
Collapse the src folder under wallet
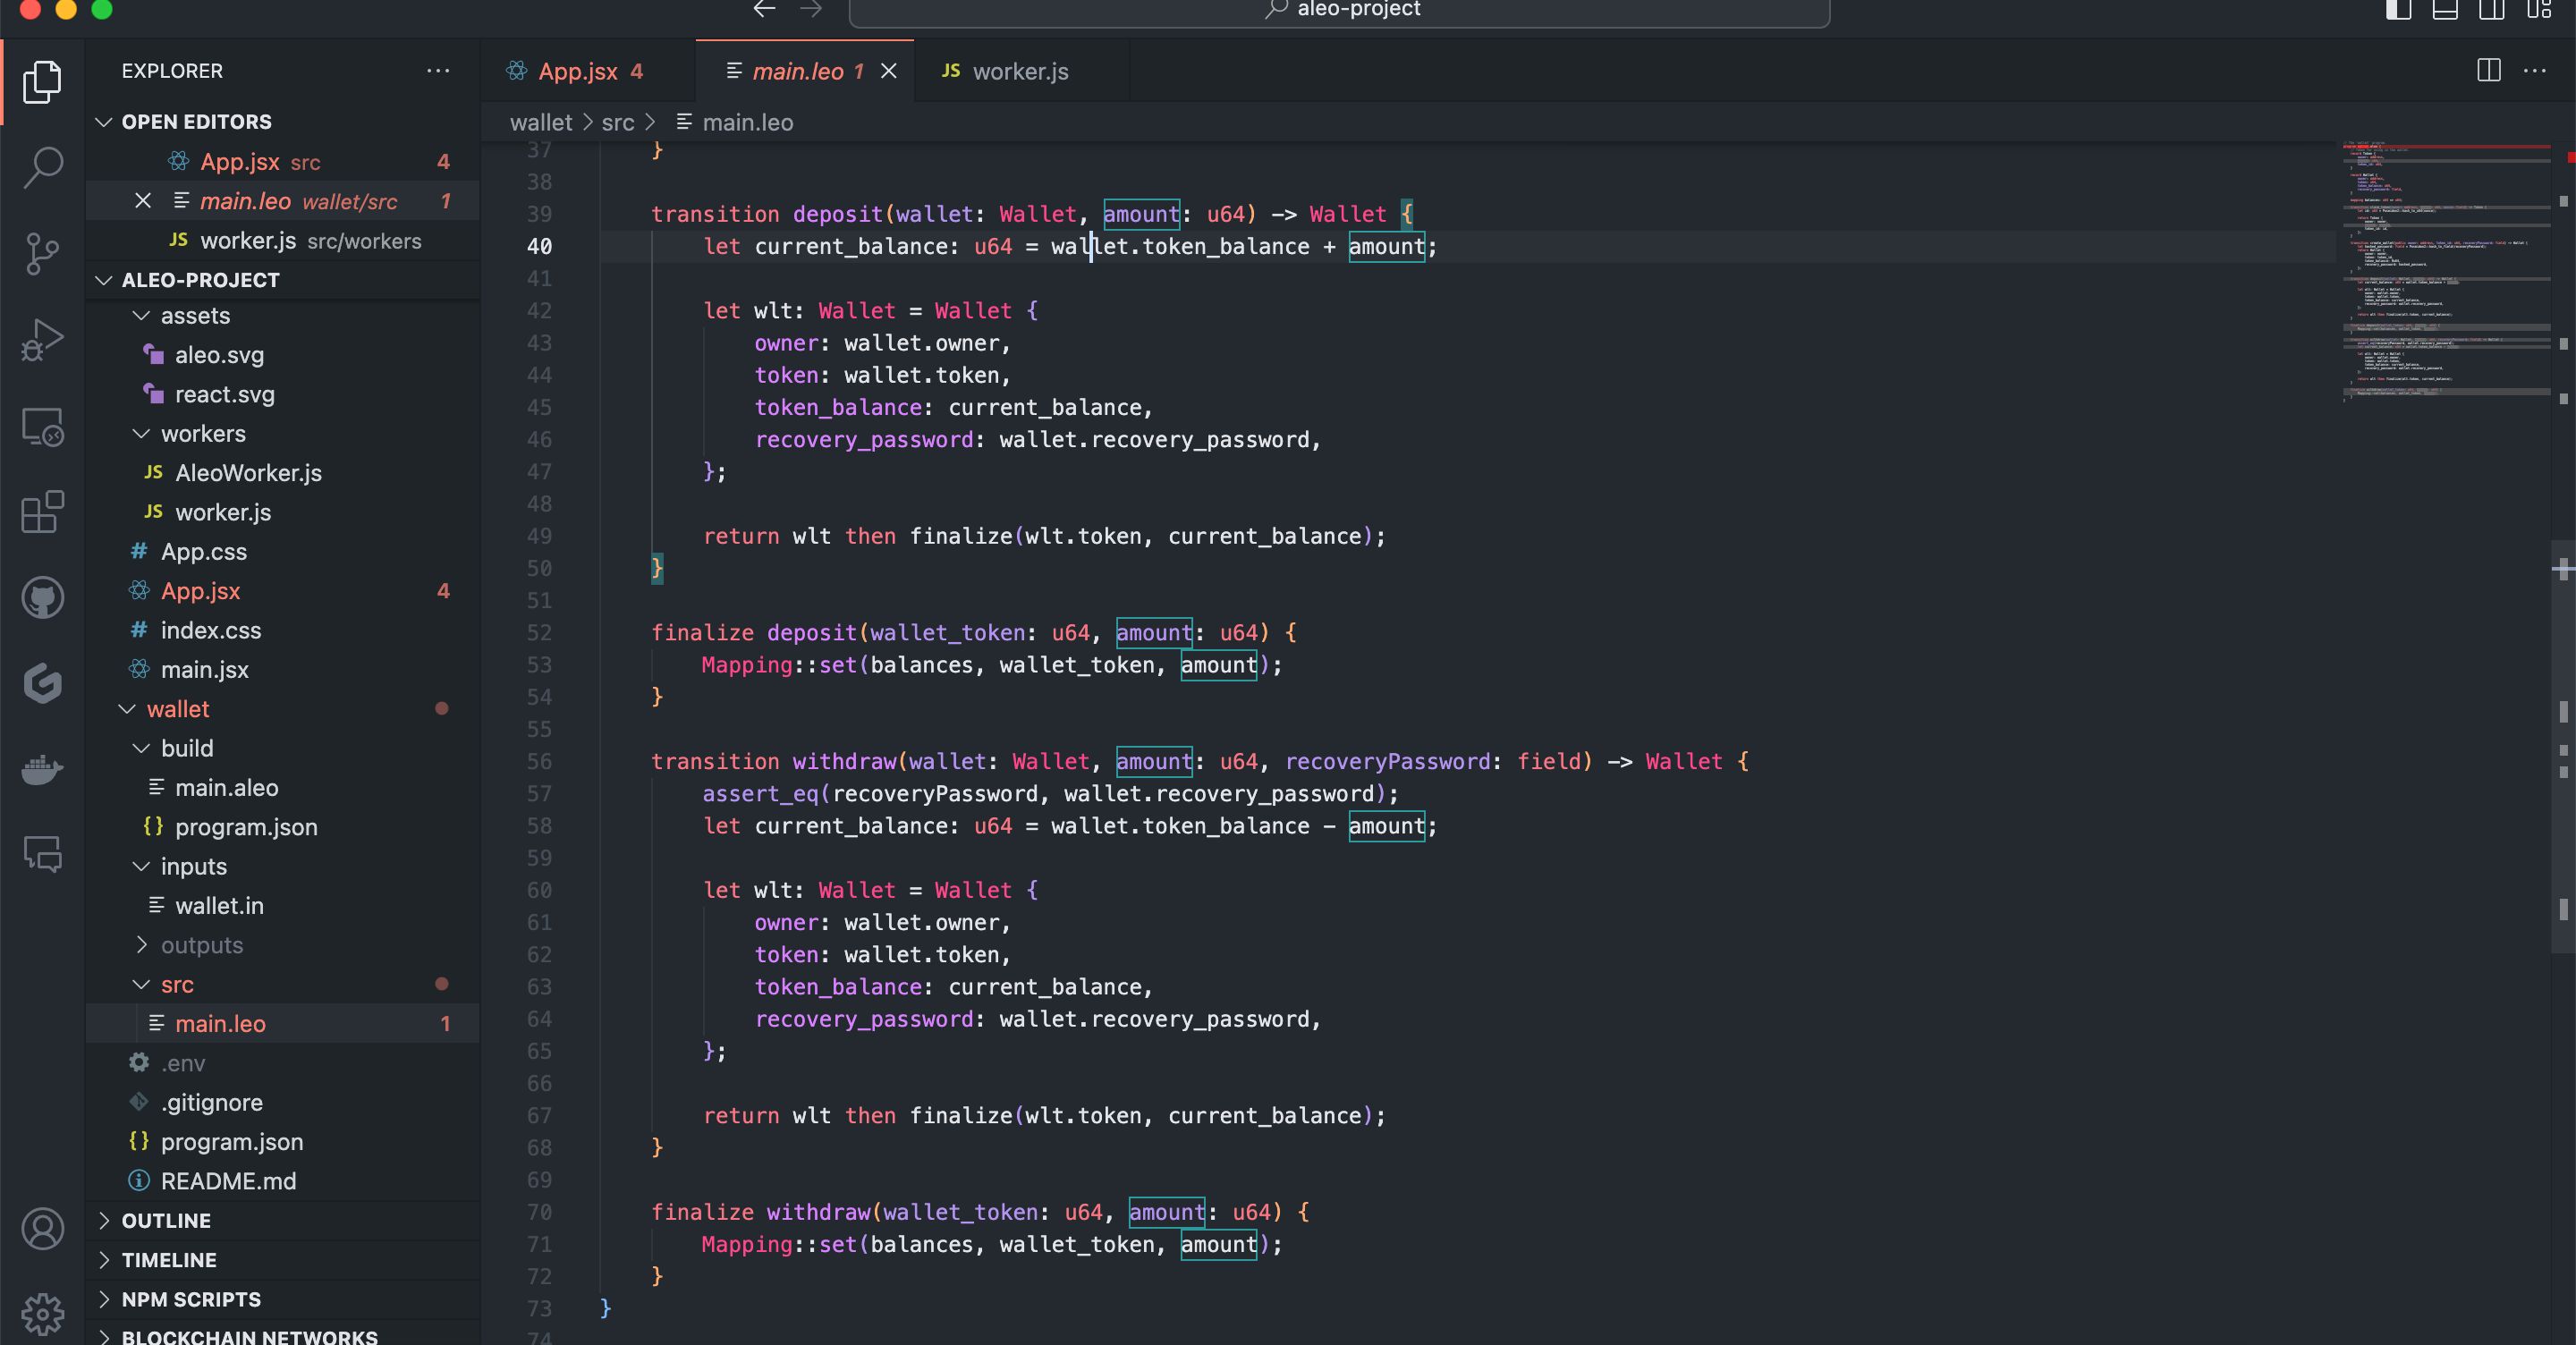283,984
